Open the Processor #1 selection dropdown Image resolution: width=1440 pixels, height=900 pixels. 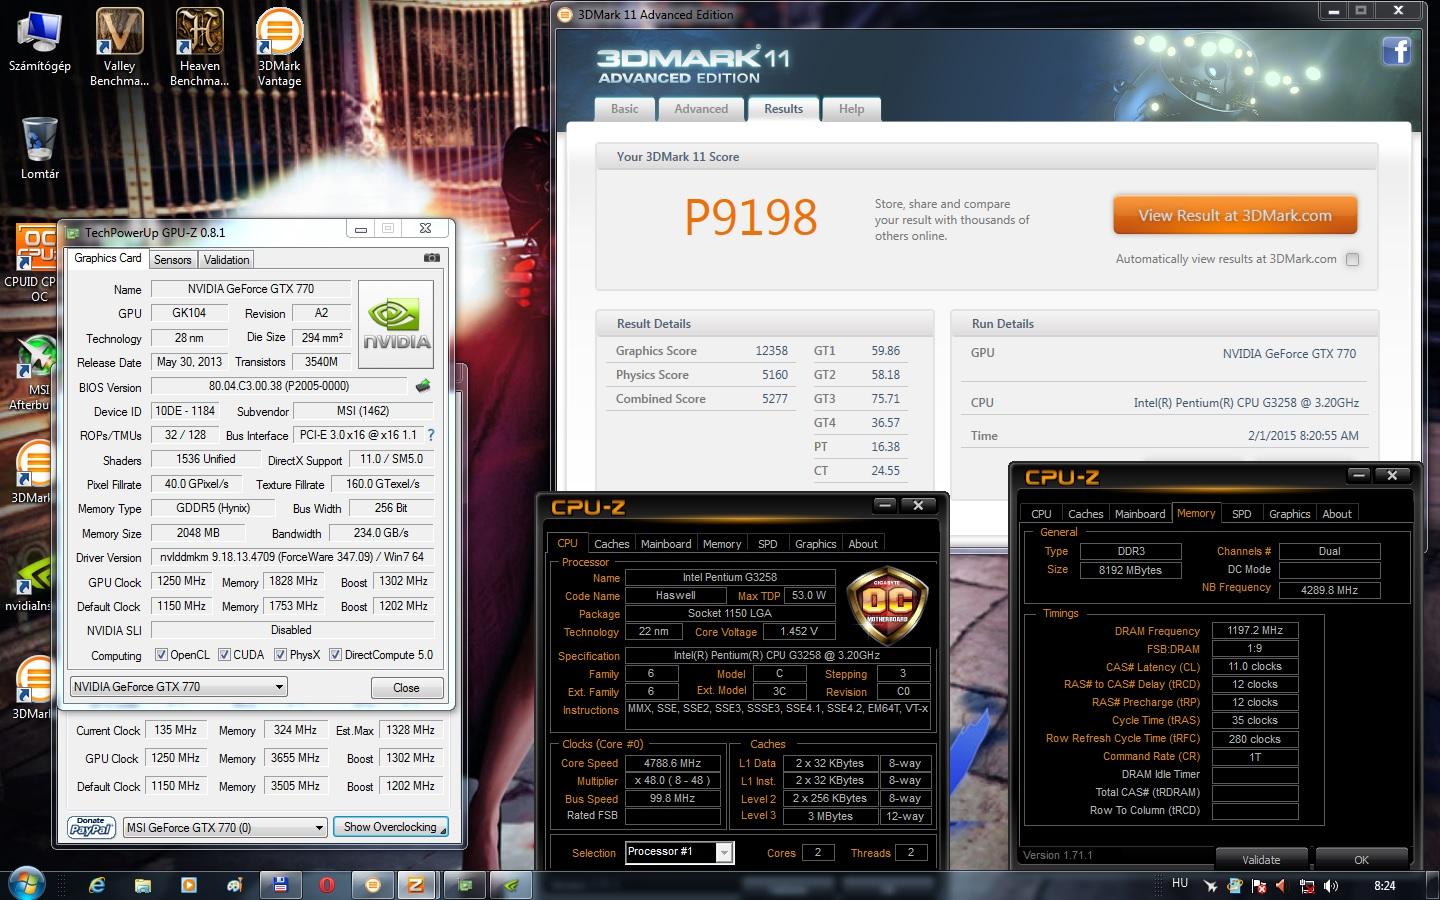click(x=680, y=852)
